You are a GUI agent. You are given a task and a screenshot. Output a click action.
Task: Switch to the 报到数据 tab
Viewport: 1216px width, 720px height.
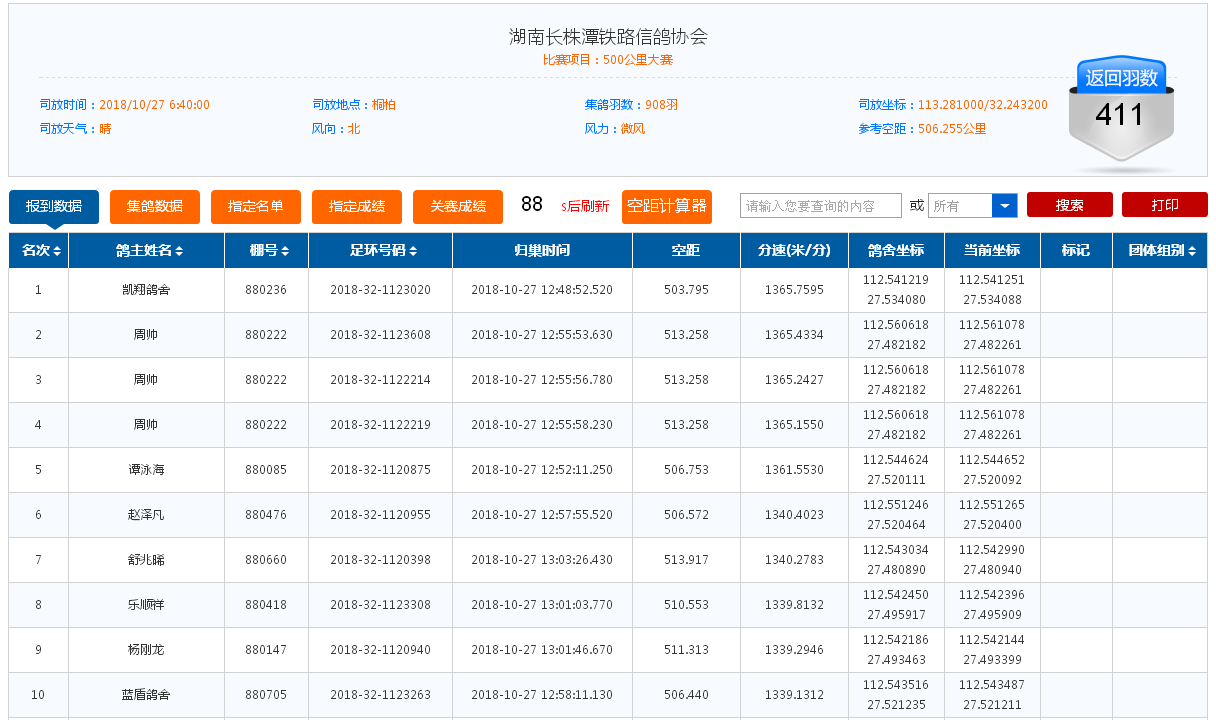pos(54,206)
